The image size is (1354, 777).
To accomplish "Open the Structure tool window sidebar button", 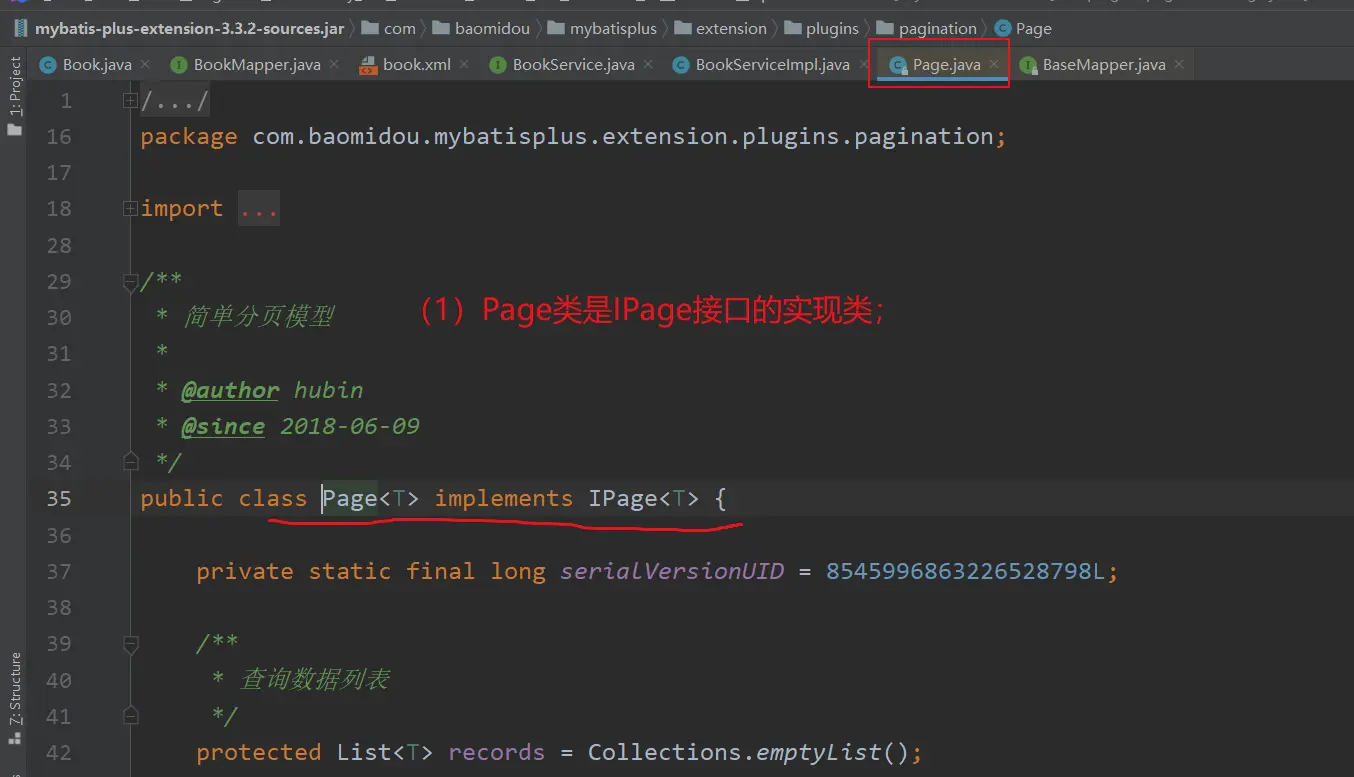I will click(x=14, y=690).
